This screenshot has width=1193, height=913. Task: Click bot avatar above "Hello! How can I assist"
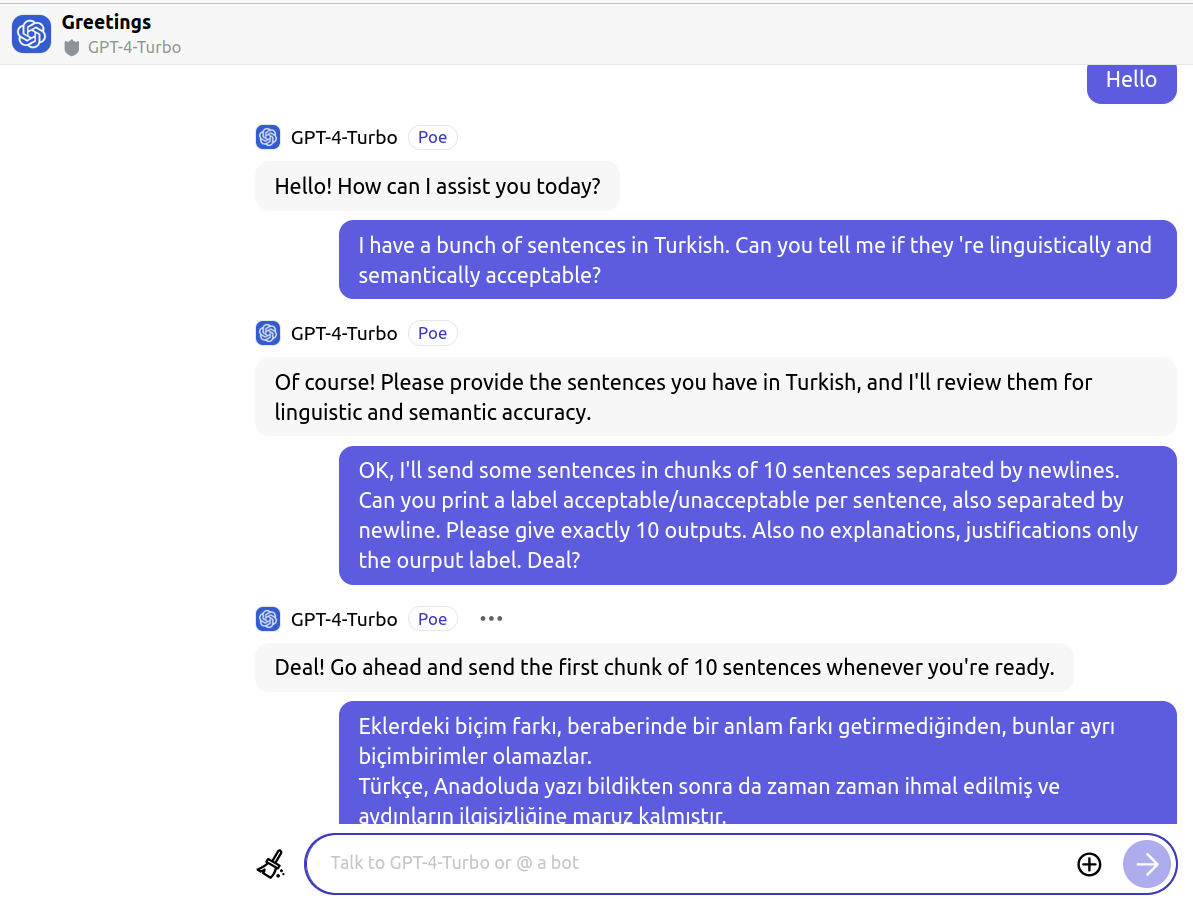tap(267, 137)
